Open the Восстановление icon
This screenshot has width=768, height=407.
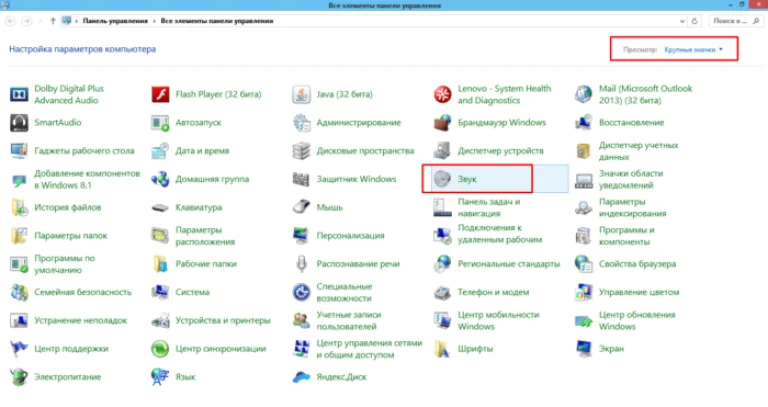(583, 122)
